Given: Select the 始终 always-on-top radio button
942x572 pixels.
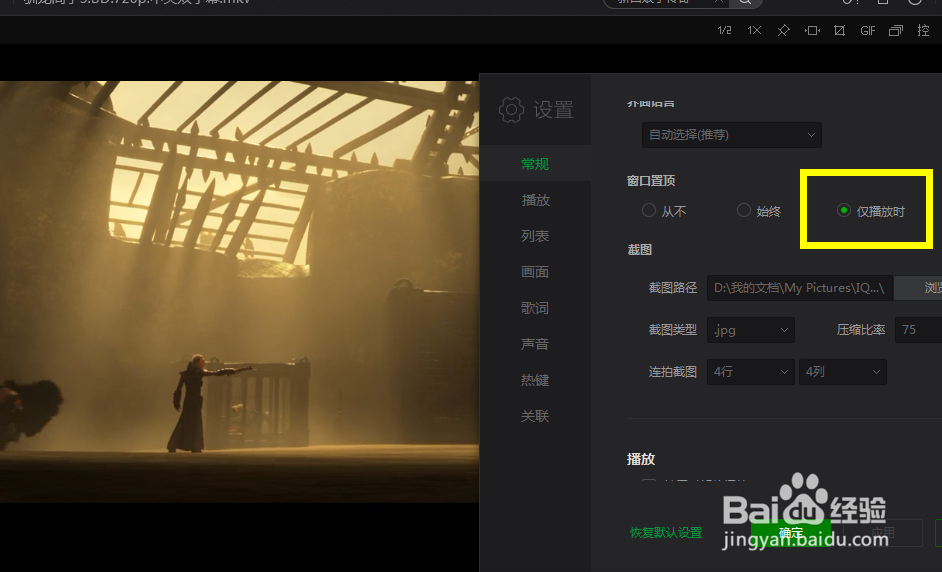Looking at the screenshot, I should pos(744,210).
